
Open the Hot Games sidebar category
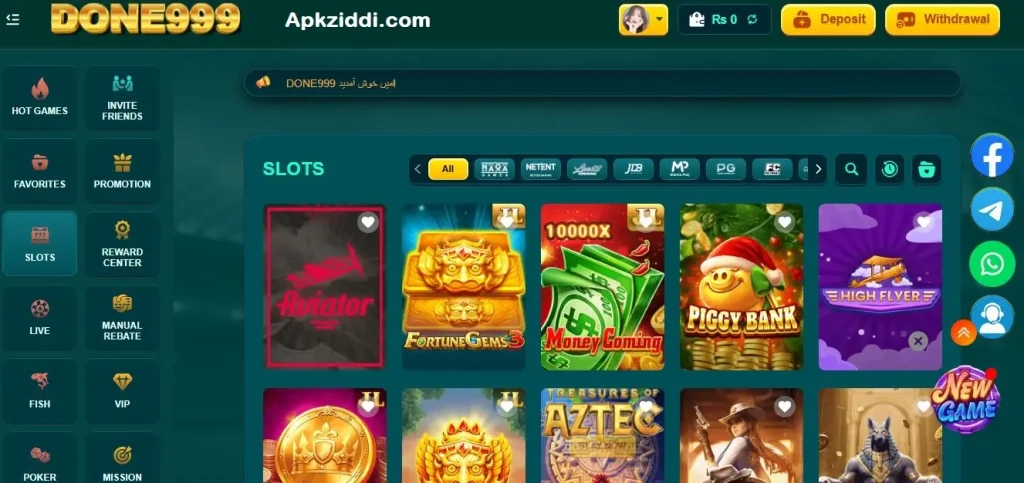pyautogui.click(x=40, y=97)
